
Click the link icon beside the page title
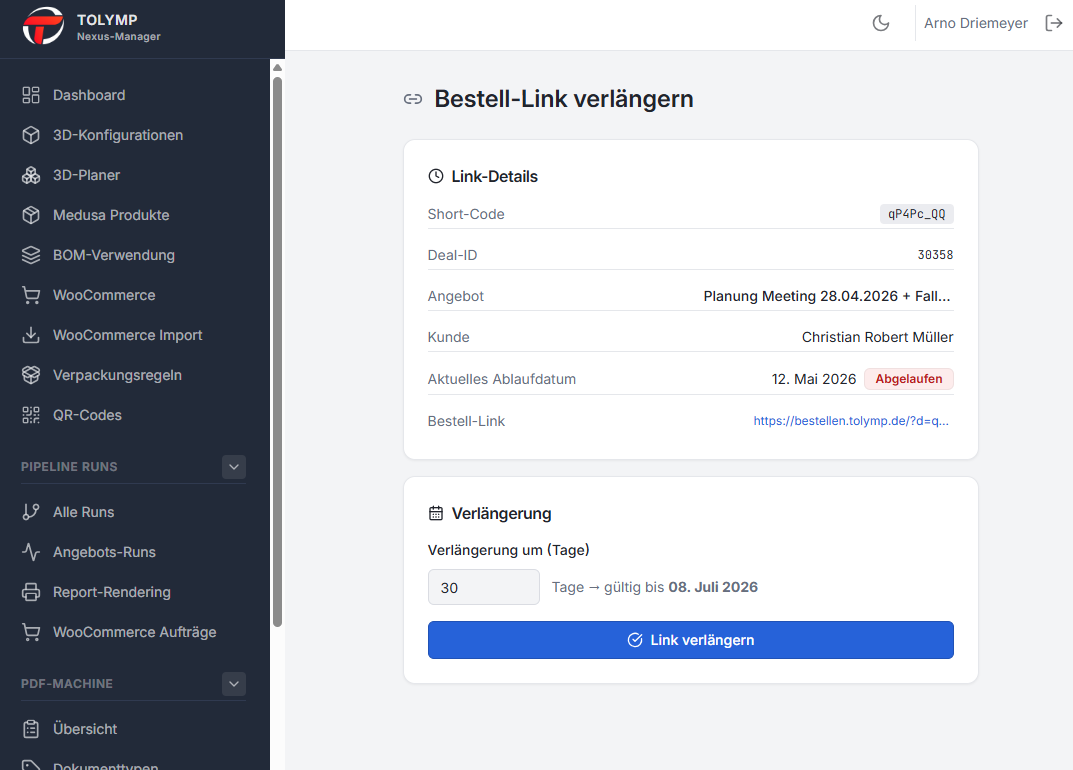[413, 99]
